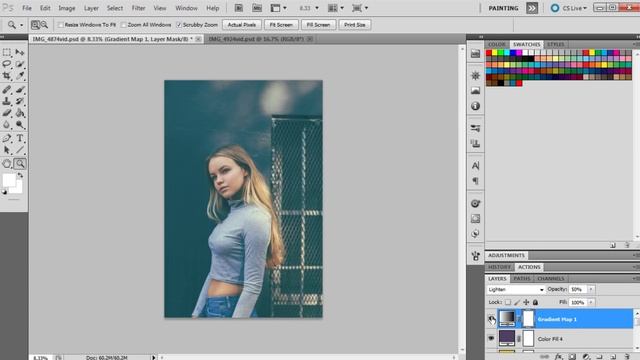Expand more workspaces chevron
The height and width of the screenshot is (360, 640).
pyautogui.click(x=532, y=8)
